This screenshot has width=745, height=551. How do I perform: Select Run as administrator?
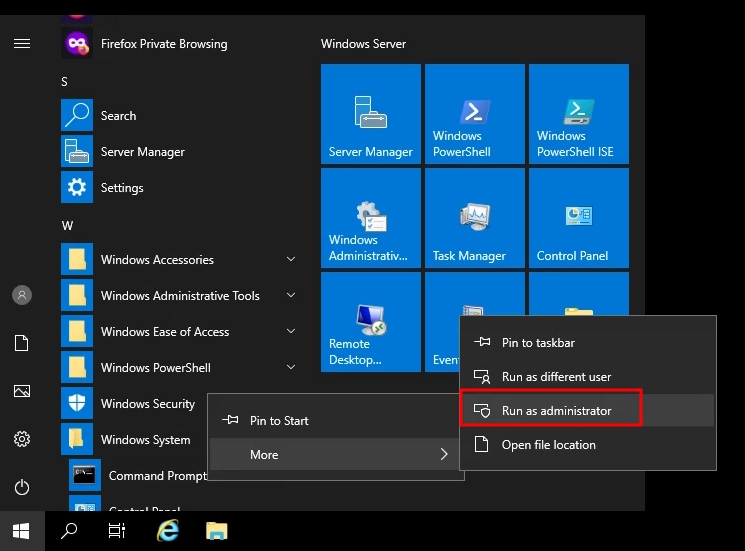coord(556,411)
